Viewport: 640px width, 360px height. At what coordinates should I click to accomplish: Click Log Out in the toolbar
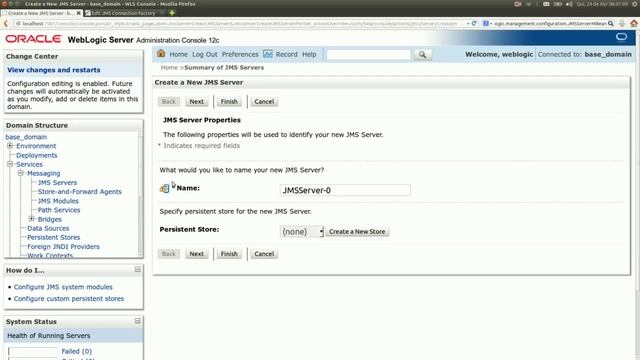click(204, 54)
